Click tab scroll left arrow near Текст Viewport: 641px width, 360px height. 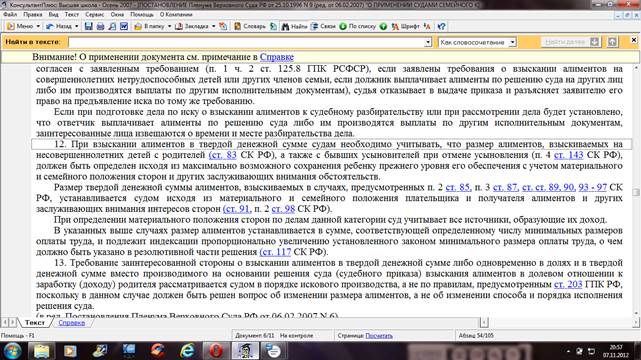[4, 323]
